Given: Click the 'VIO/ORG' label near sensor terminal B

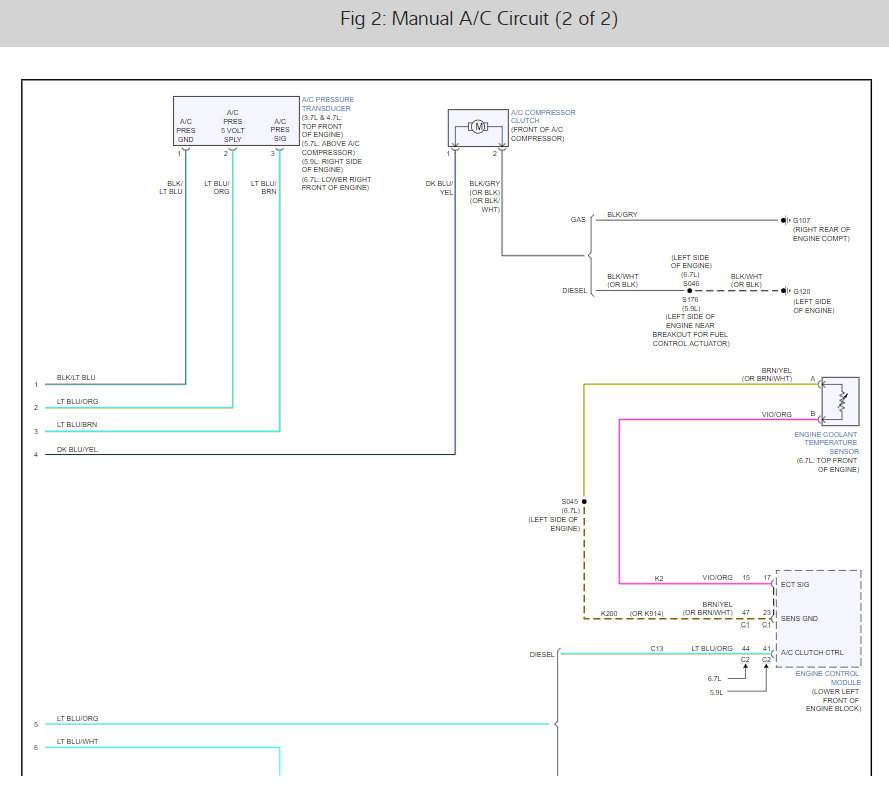Looking at the screenshot, I should point(776,414).
